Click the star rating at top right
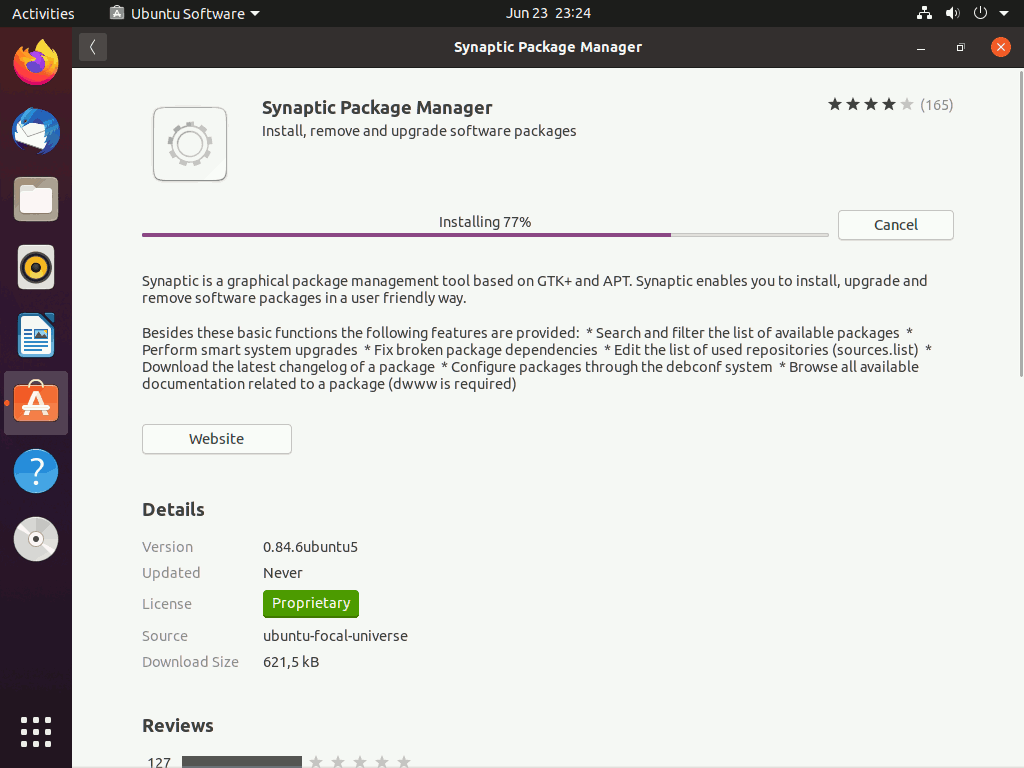 [871, 104]
